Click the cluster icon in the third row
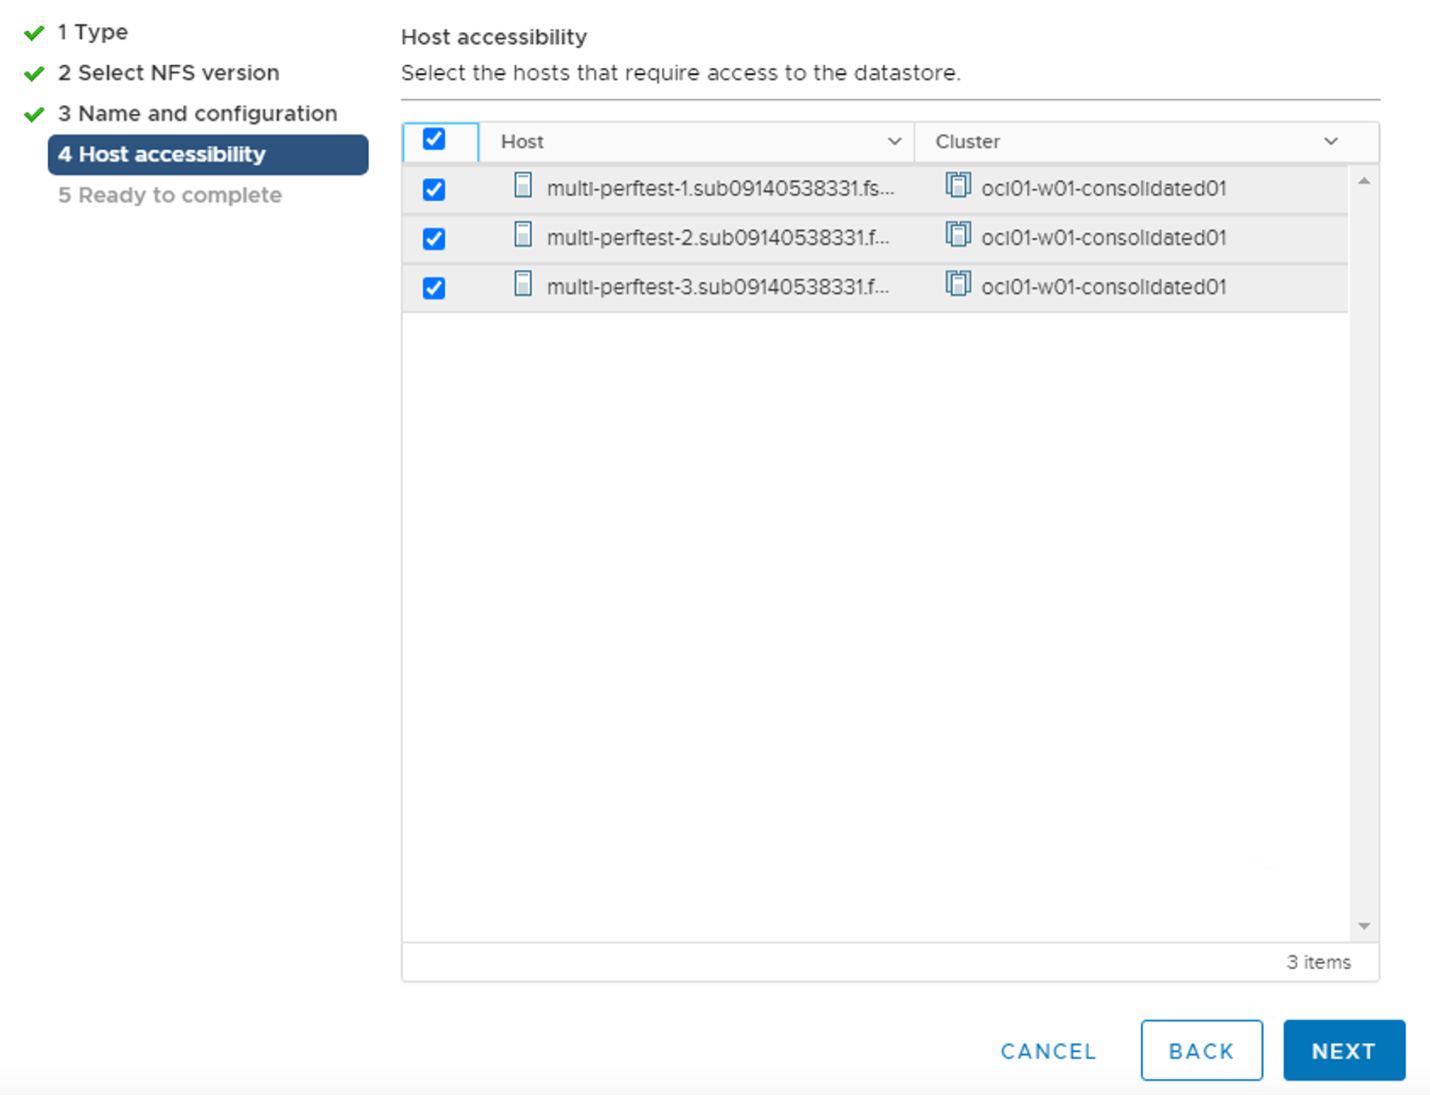 pyautogui.click(x=958, y=284)
